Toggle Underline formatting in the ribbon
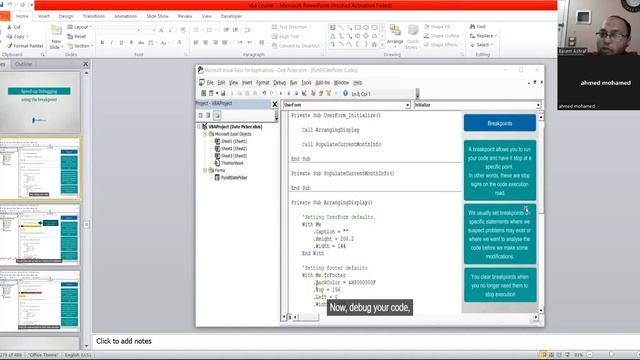The width and height of the screenshot is (640, 360). pos(121,42)
